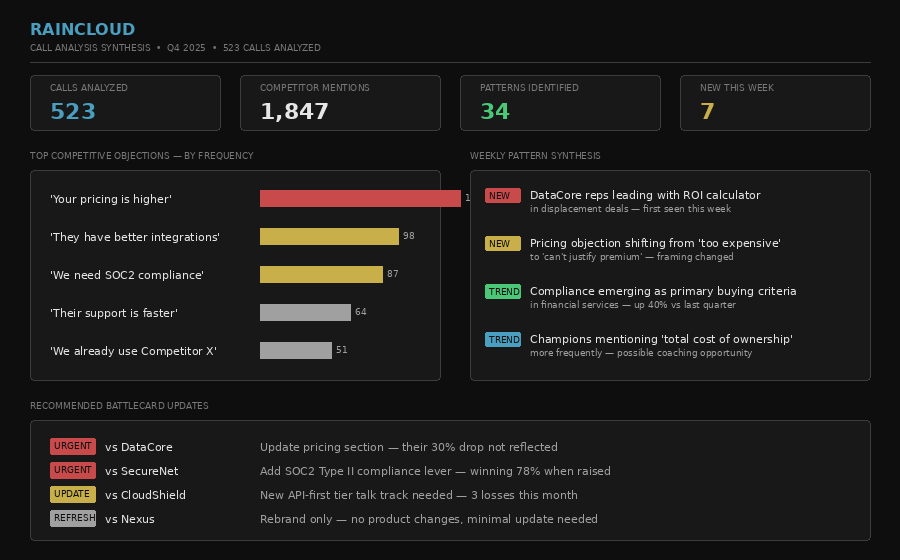Click the REFRESH badge next to vs Nexus
This screenshot has width=900, height=560.
pos(73,519)
